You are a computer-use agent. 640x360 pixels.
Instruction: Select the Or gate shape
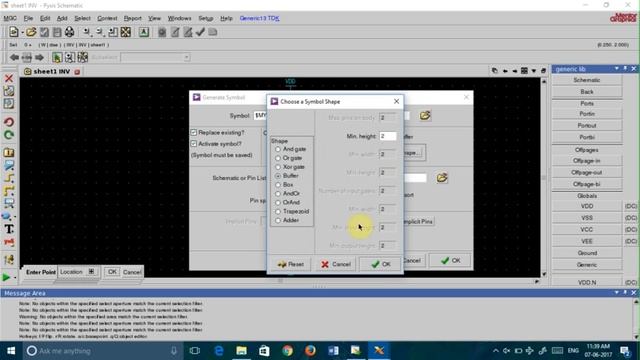[278, 158]
